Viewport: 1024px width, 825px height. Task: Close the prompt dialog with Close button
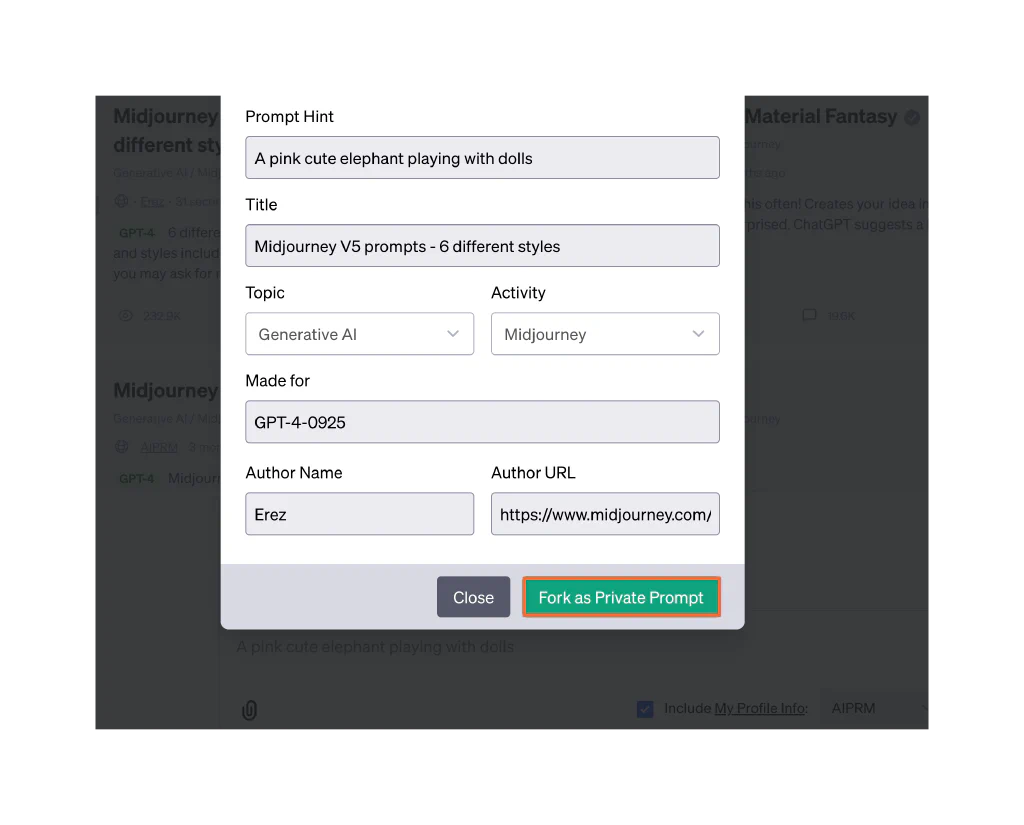(x=473, y=597)
